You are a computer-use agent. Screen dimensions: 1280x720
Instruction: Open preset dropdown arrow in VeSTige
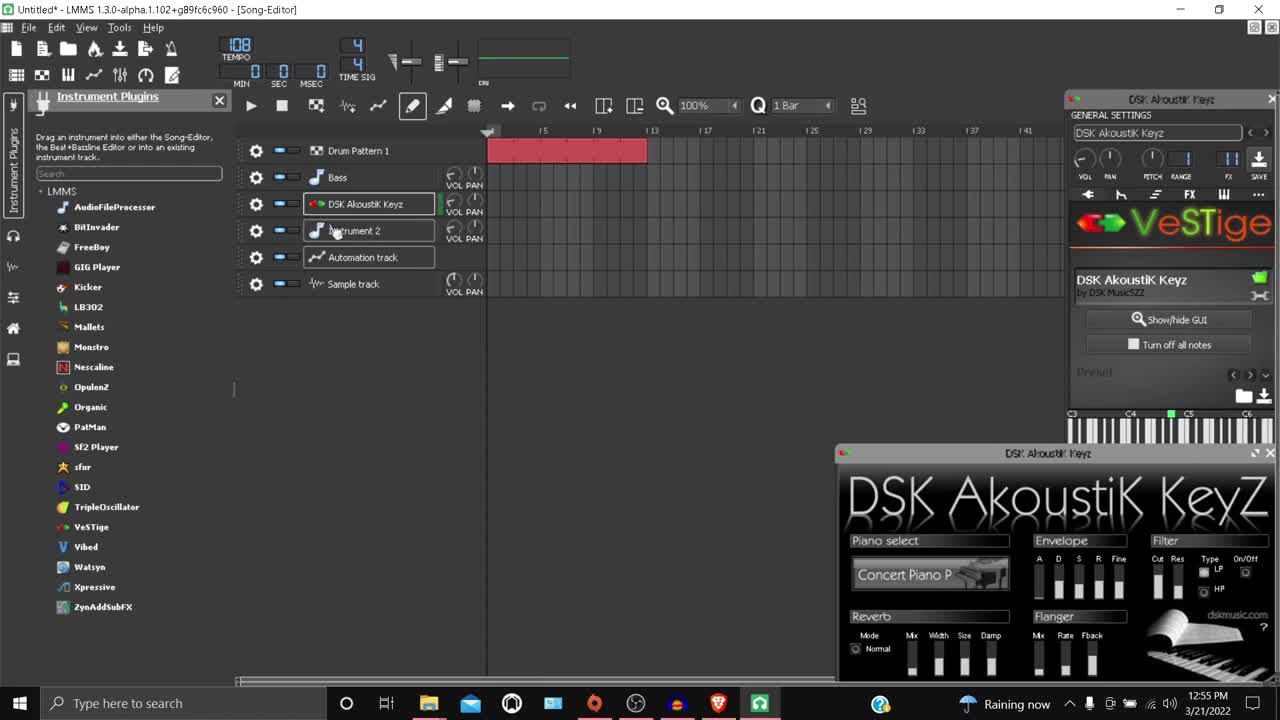tap(1265, 375)
